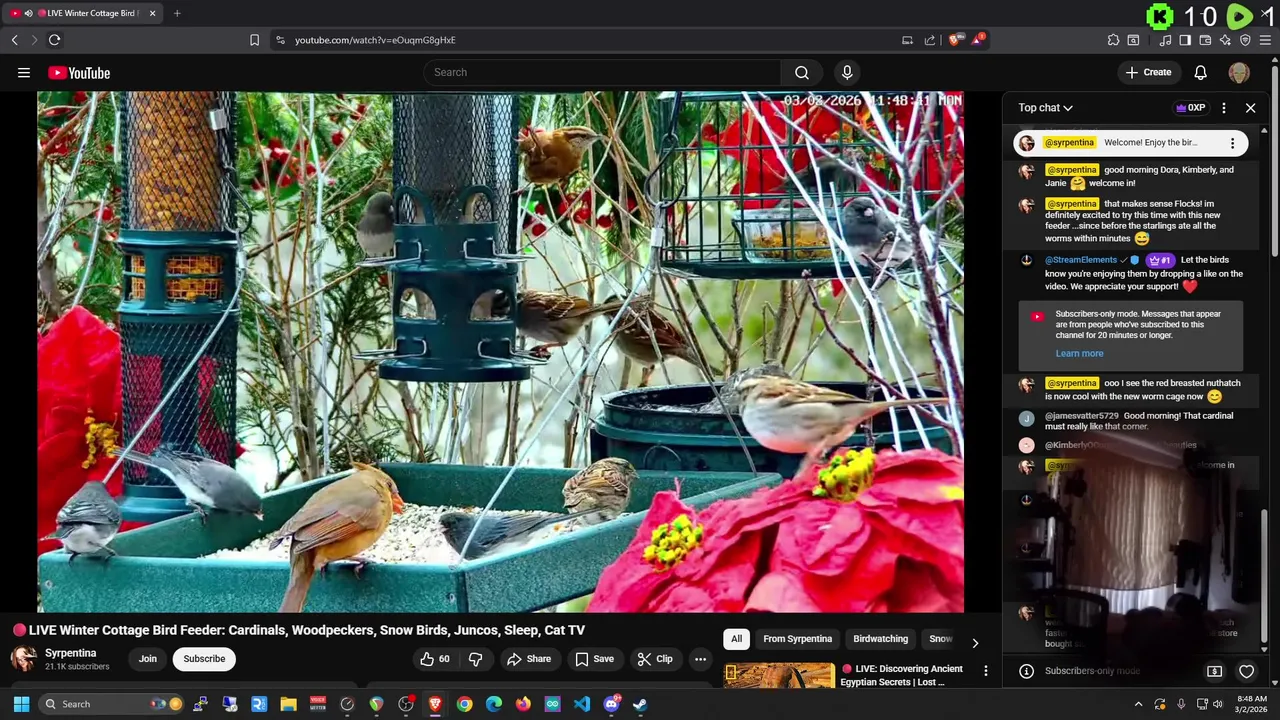1280x720 pixels.
Task: Send a Super Chat via dollar icon
Action: [1214, 671]
